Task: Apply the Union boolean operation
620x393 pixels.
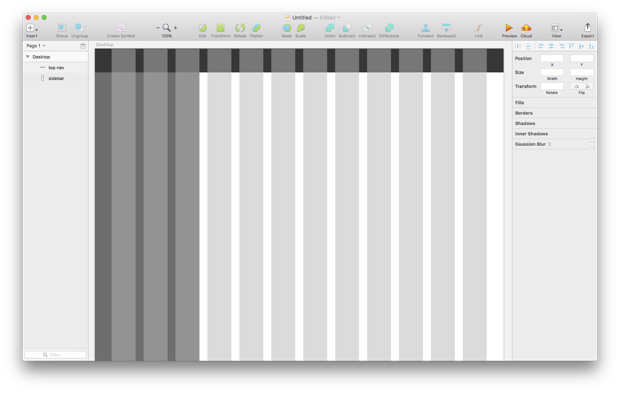Action: (x=329, y=28)
